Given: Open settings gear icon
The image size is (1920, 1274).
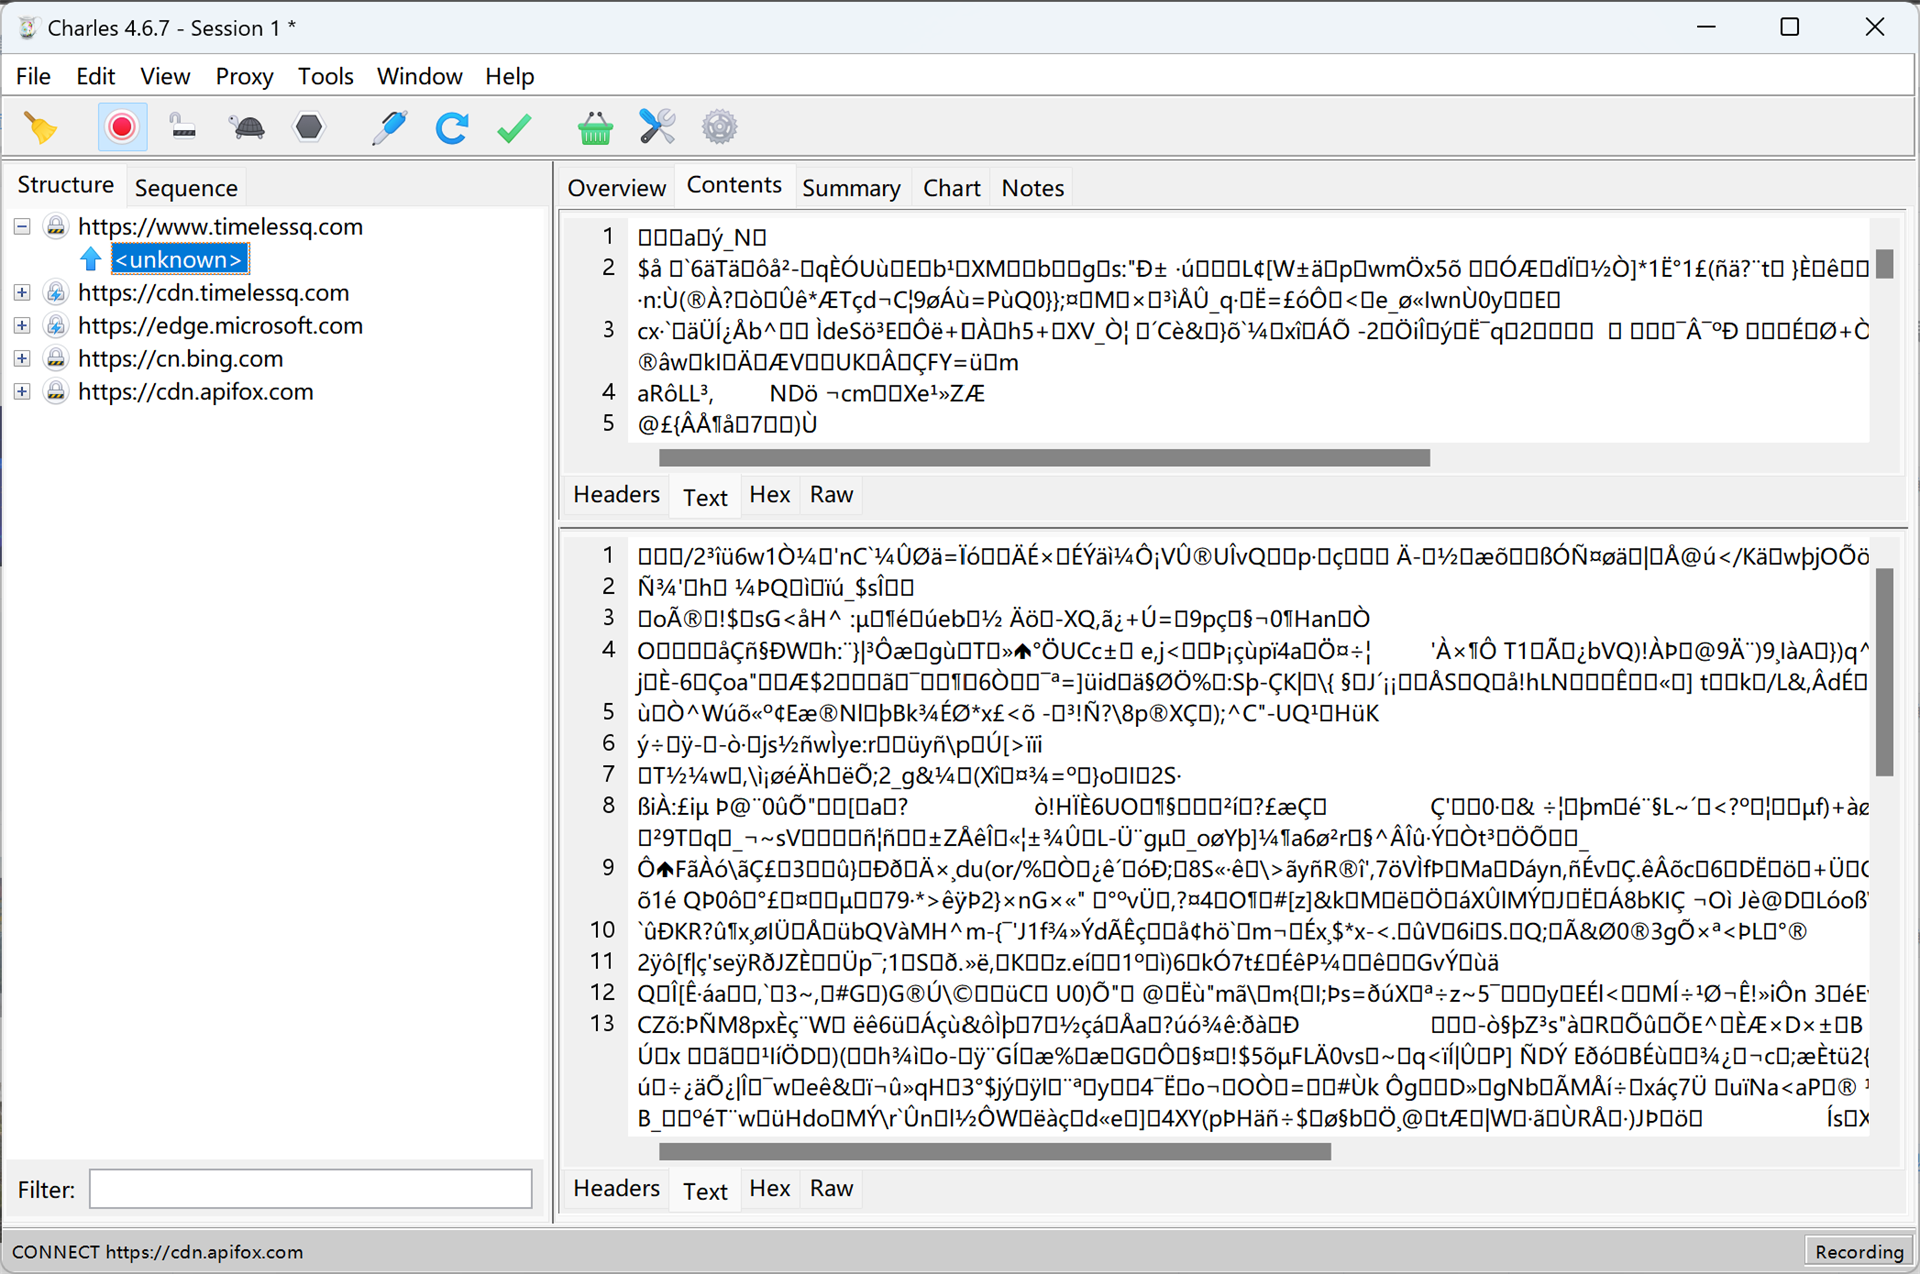Looking at the screenshot, I should tap(719, 128).
